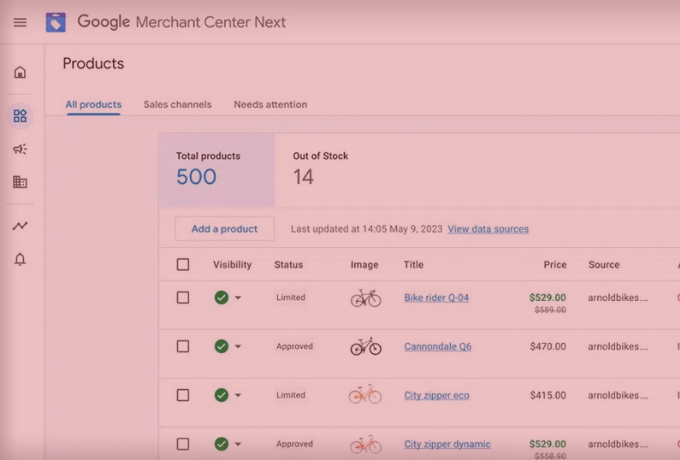This screenshot has width=680, height=460.
Task: Click City zipper dynamic bicycle thumbnail
Action: coord(365,444)
